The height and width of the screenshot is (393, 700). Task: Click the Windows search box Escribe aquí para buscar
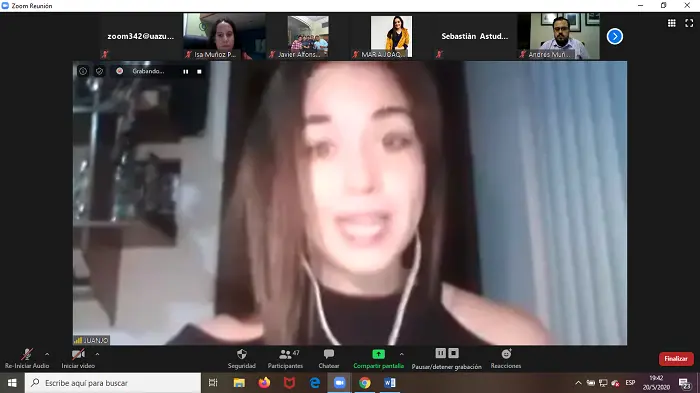pyautogui.click(x=113, y=383)
